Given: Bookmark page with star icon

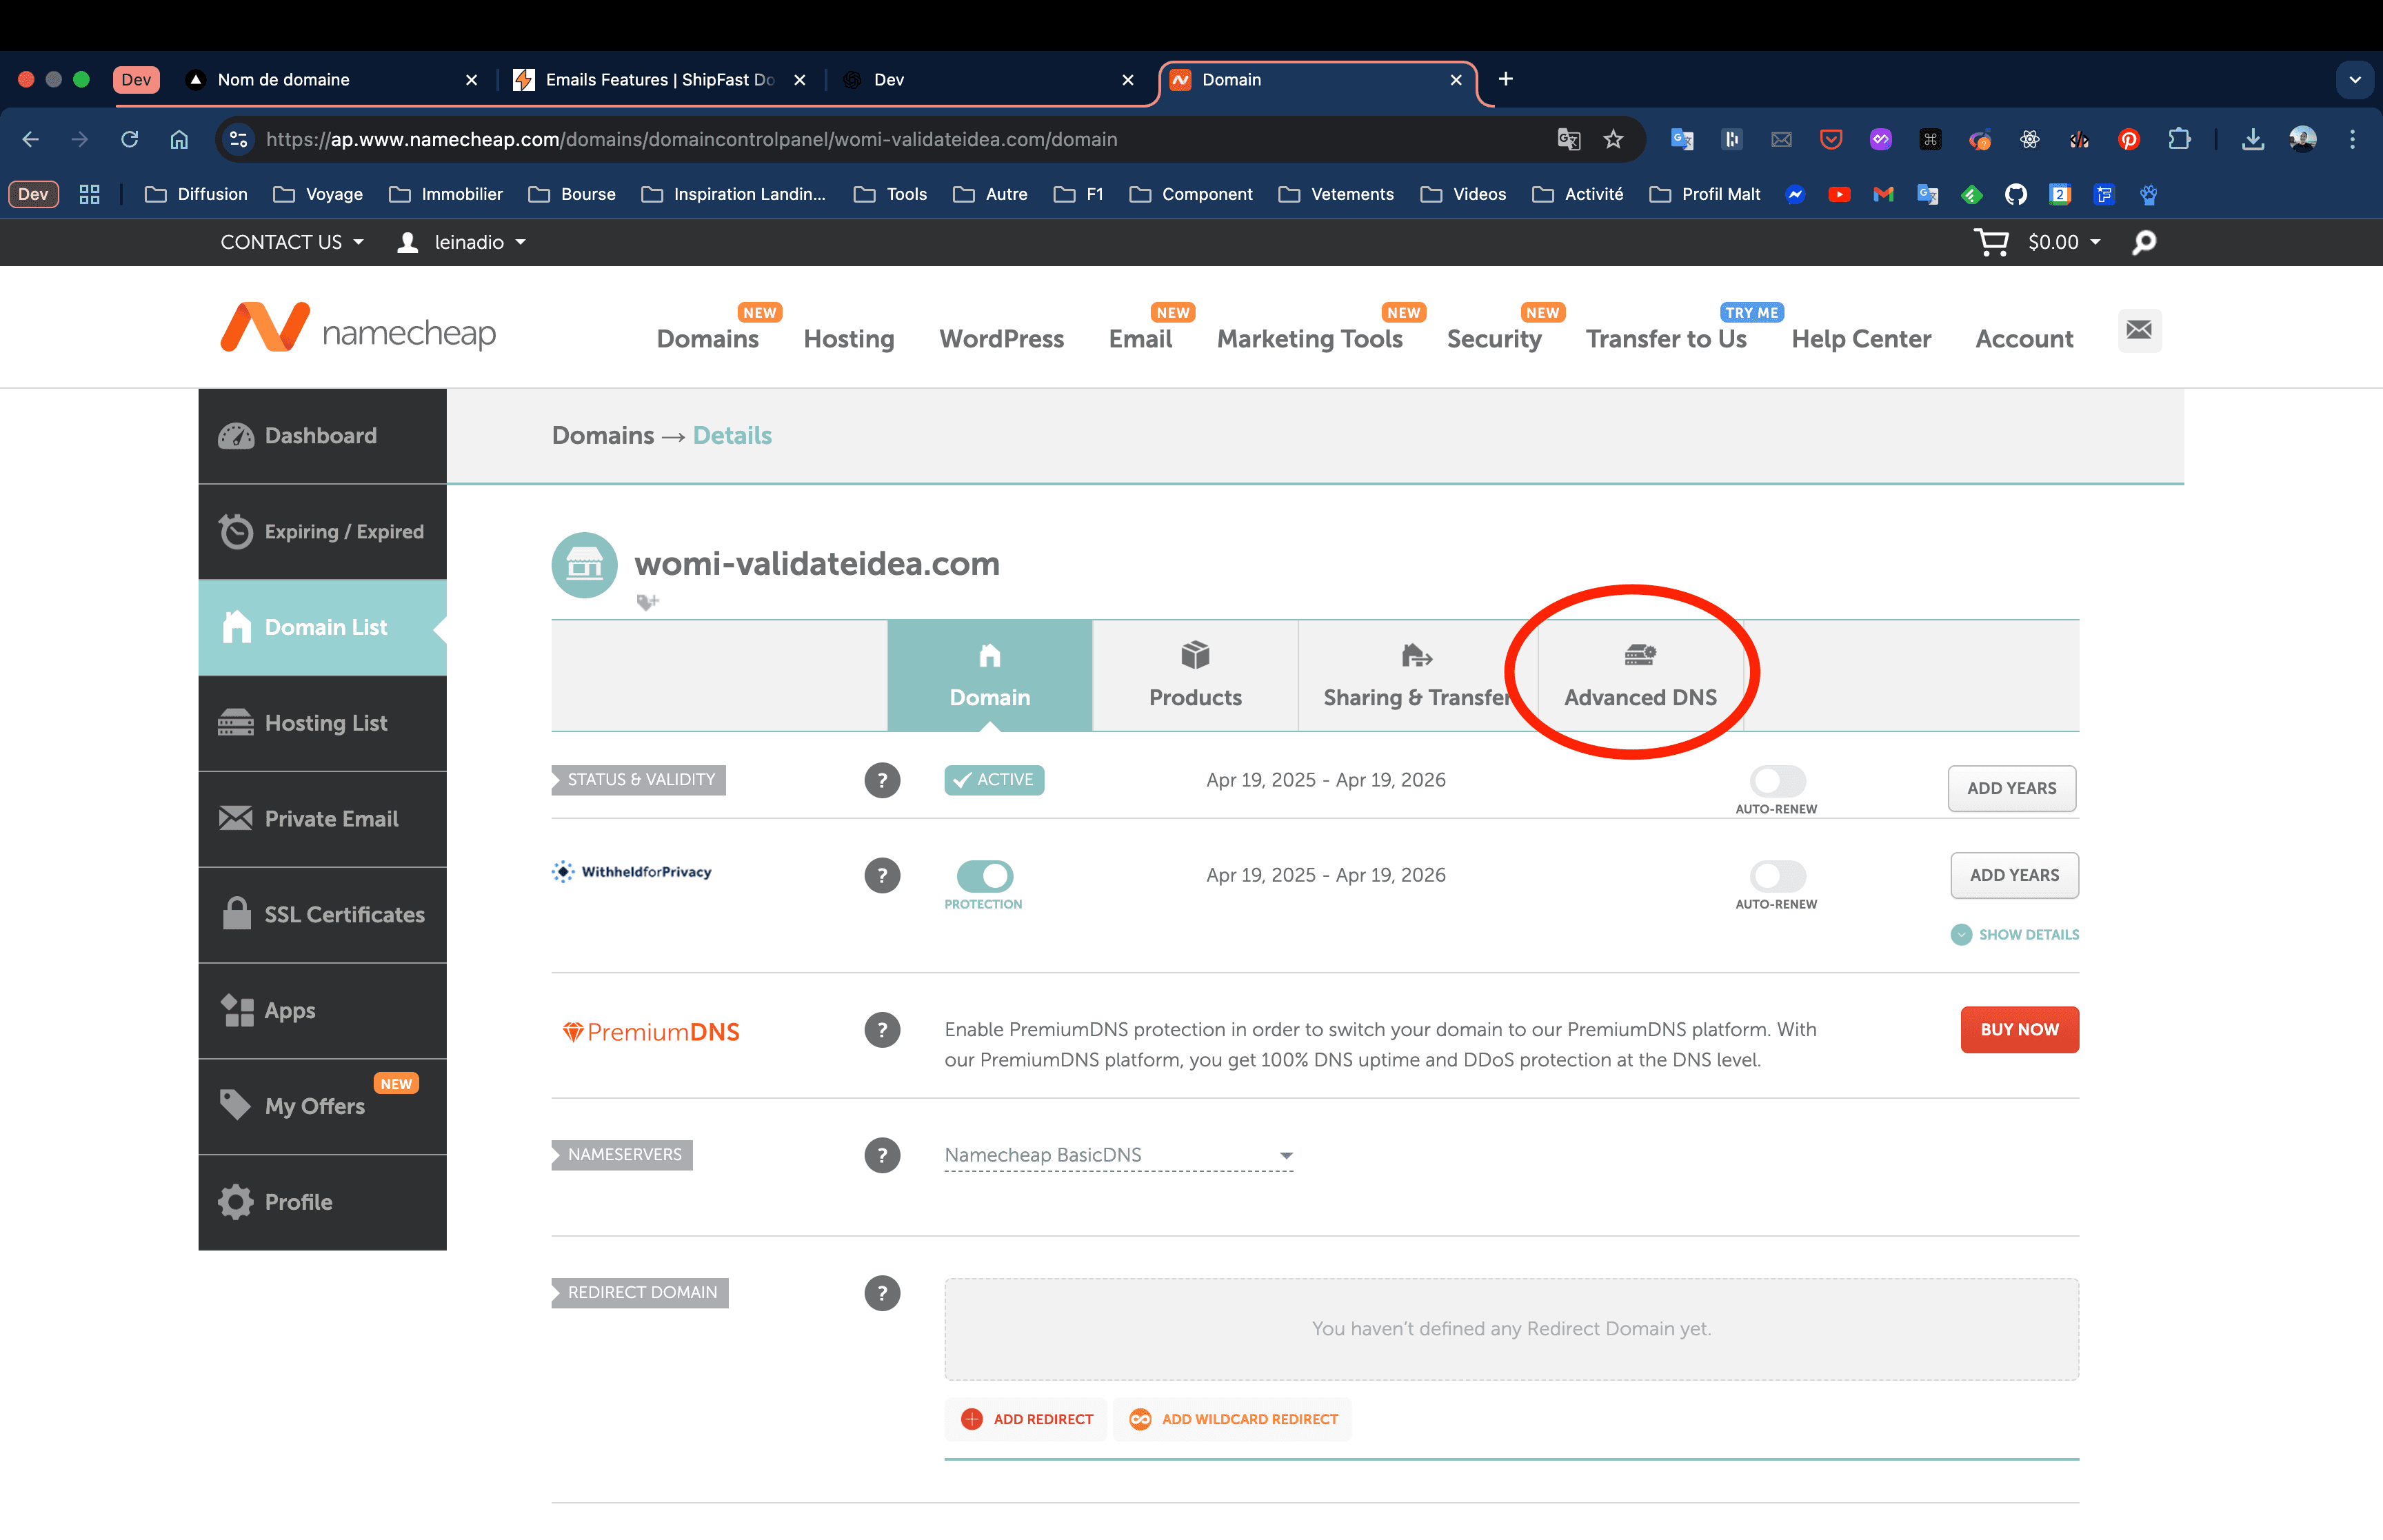Looking at the screenshot, I should 1613,139.
